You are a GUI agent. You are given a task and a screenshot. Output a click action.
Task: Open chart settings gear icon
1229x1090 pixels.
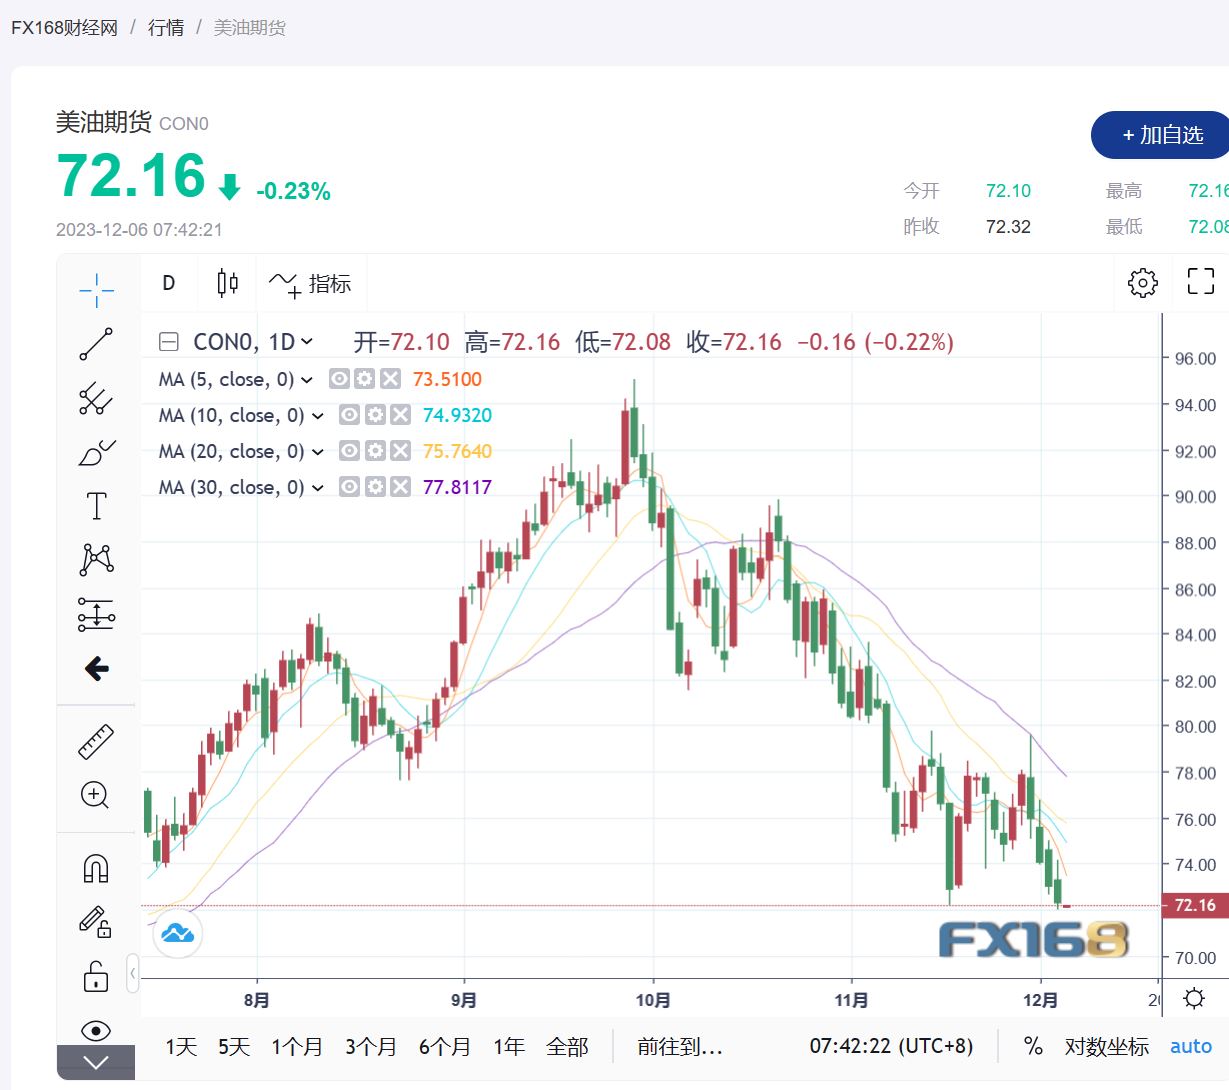click(1142, 282)
